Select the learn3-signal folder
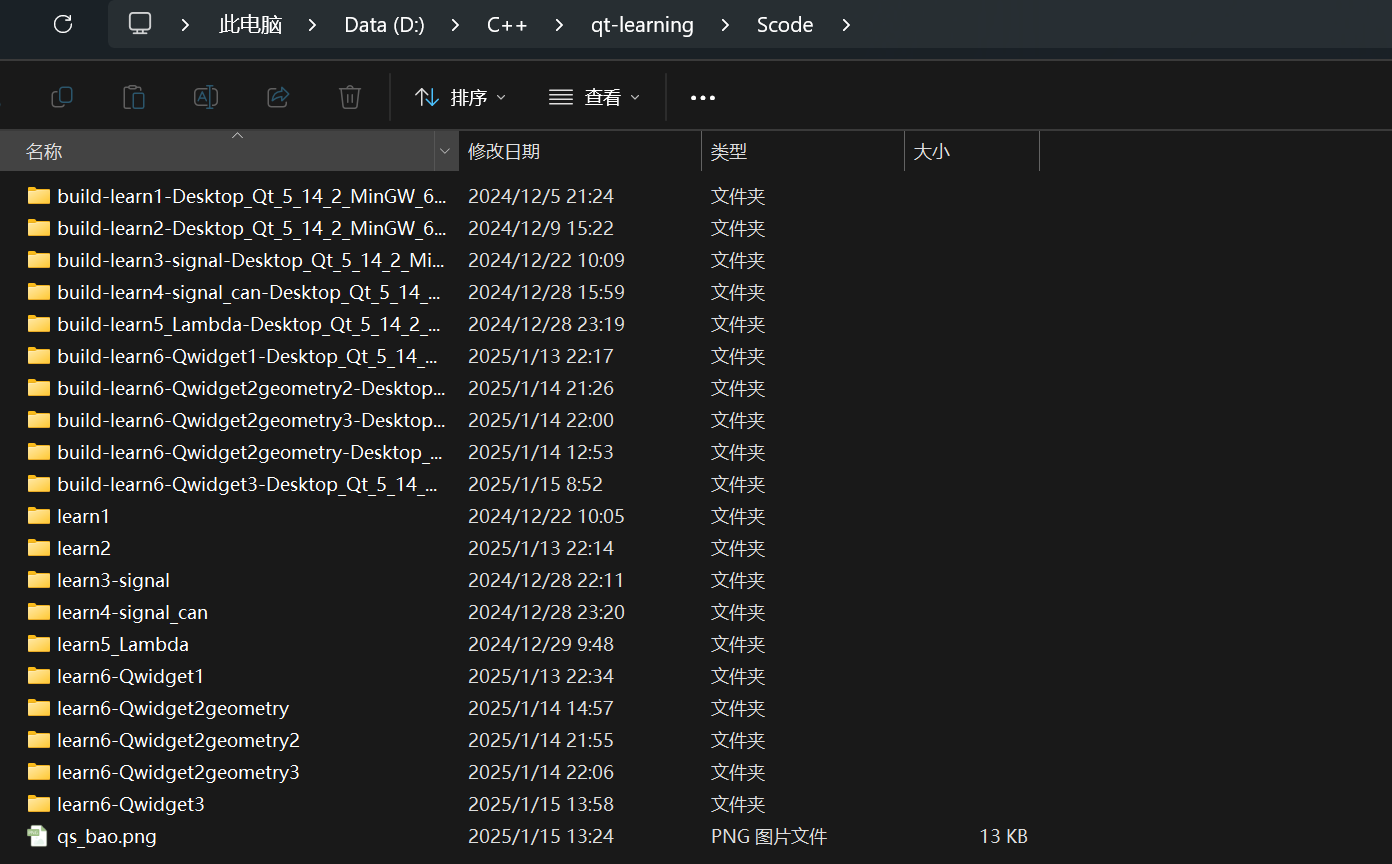 (113, 580)
